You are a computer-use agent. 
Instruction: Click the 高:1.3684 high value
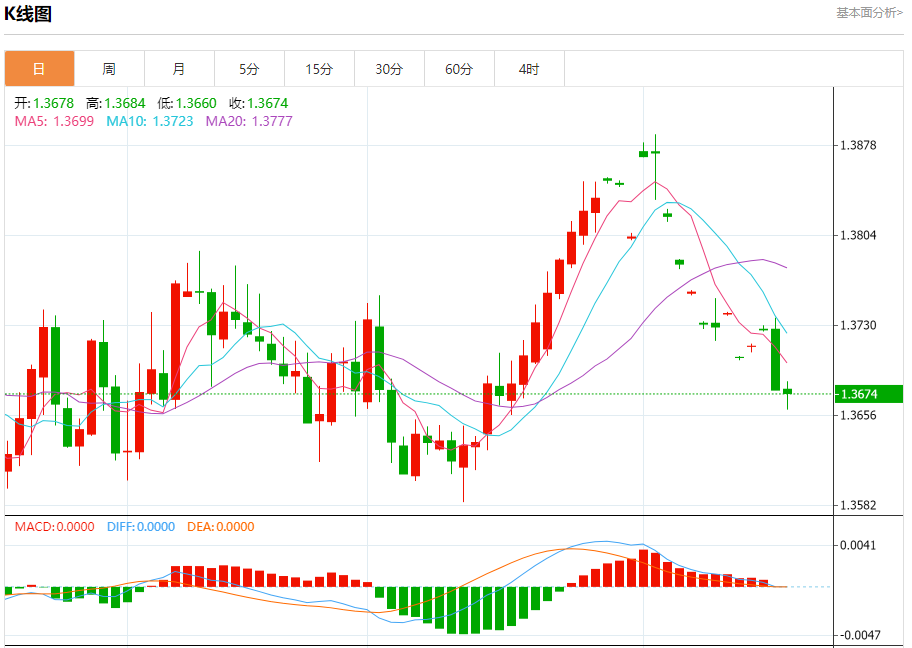(116, 104)
